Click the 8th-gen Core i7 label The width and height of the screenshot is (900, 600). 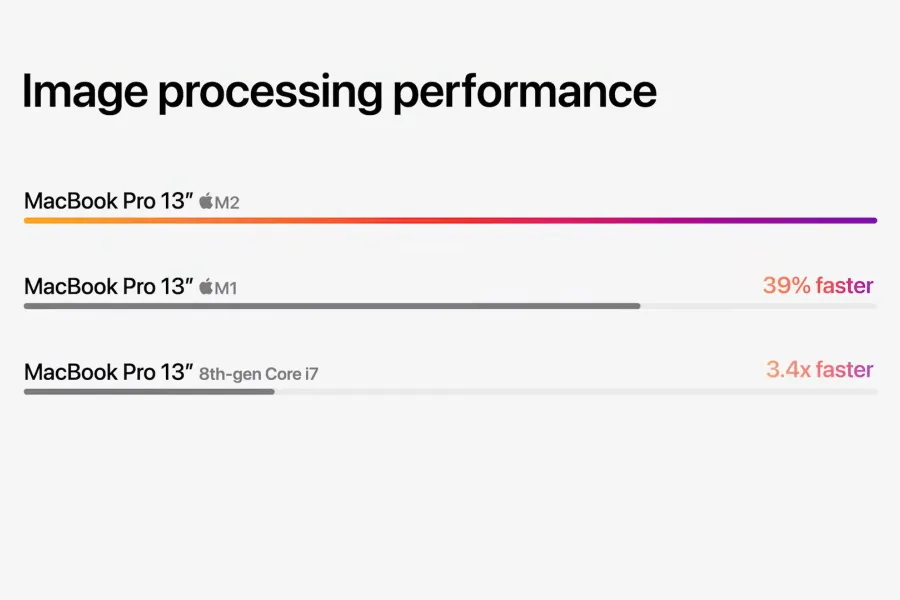[258, 374]
